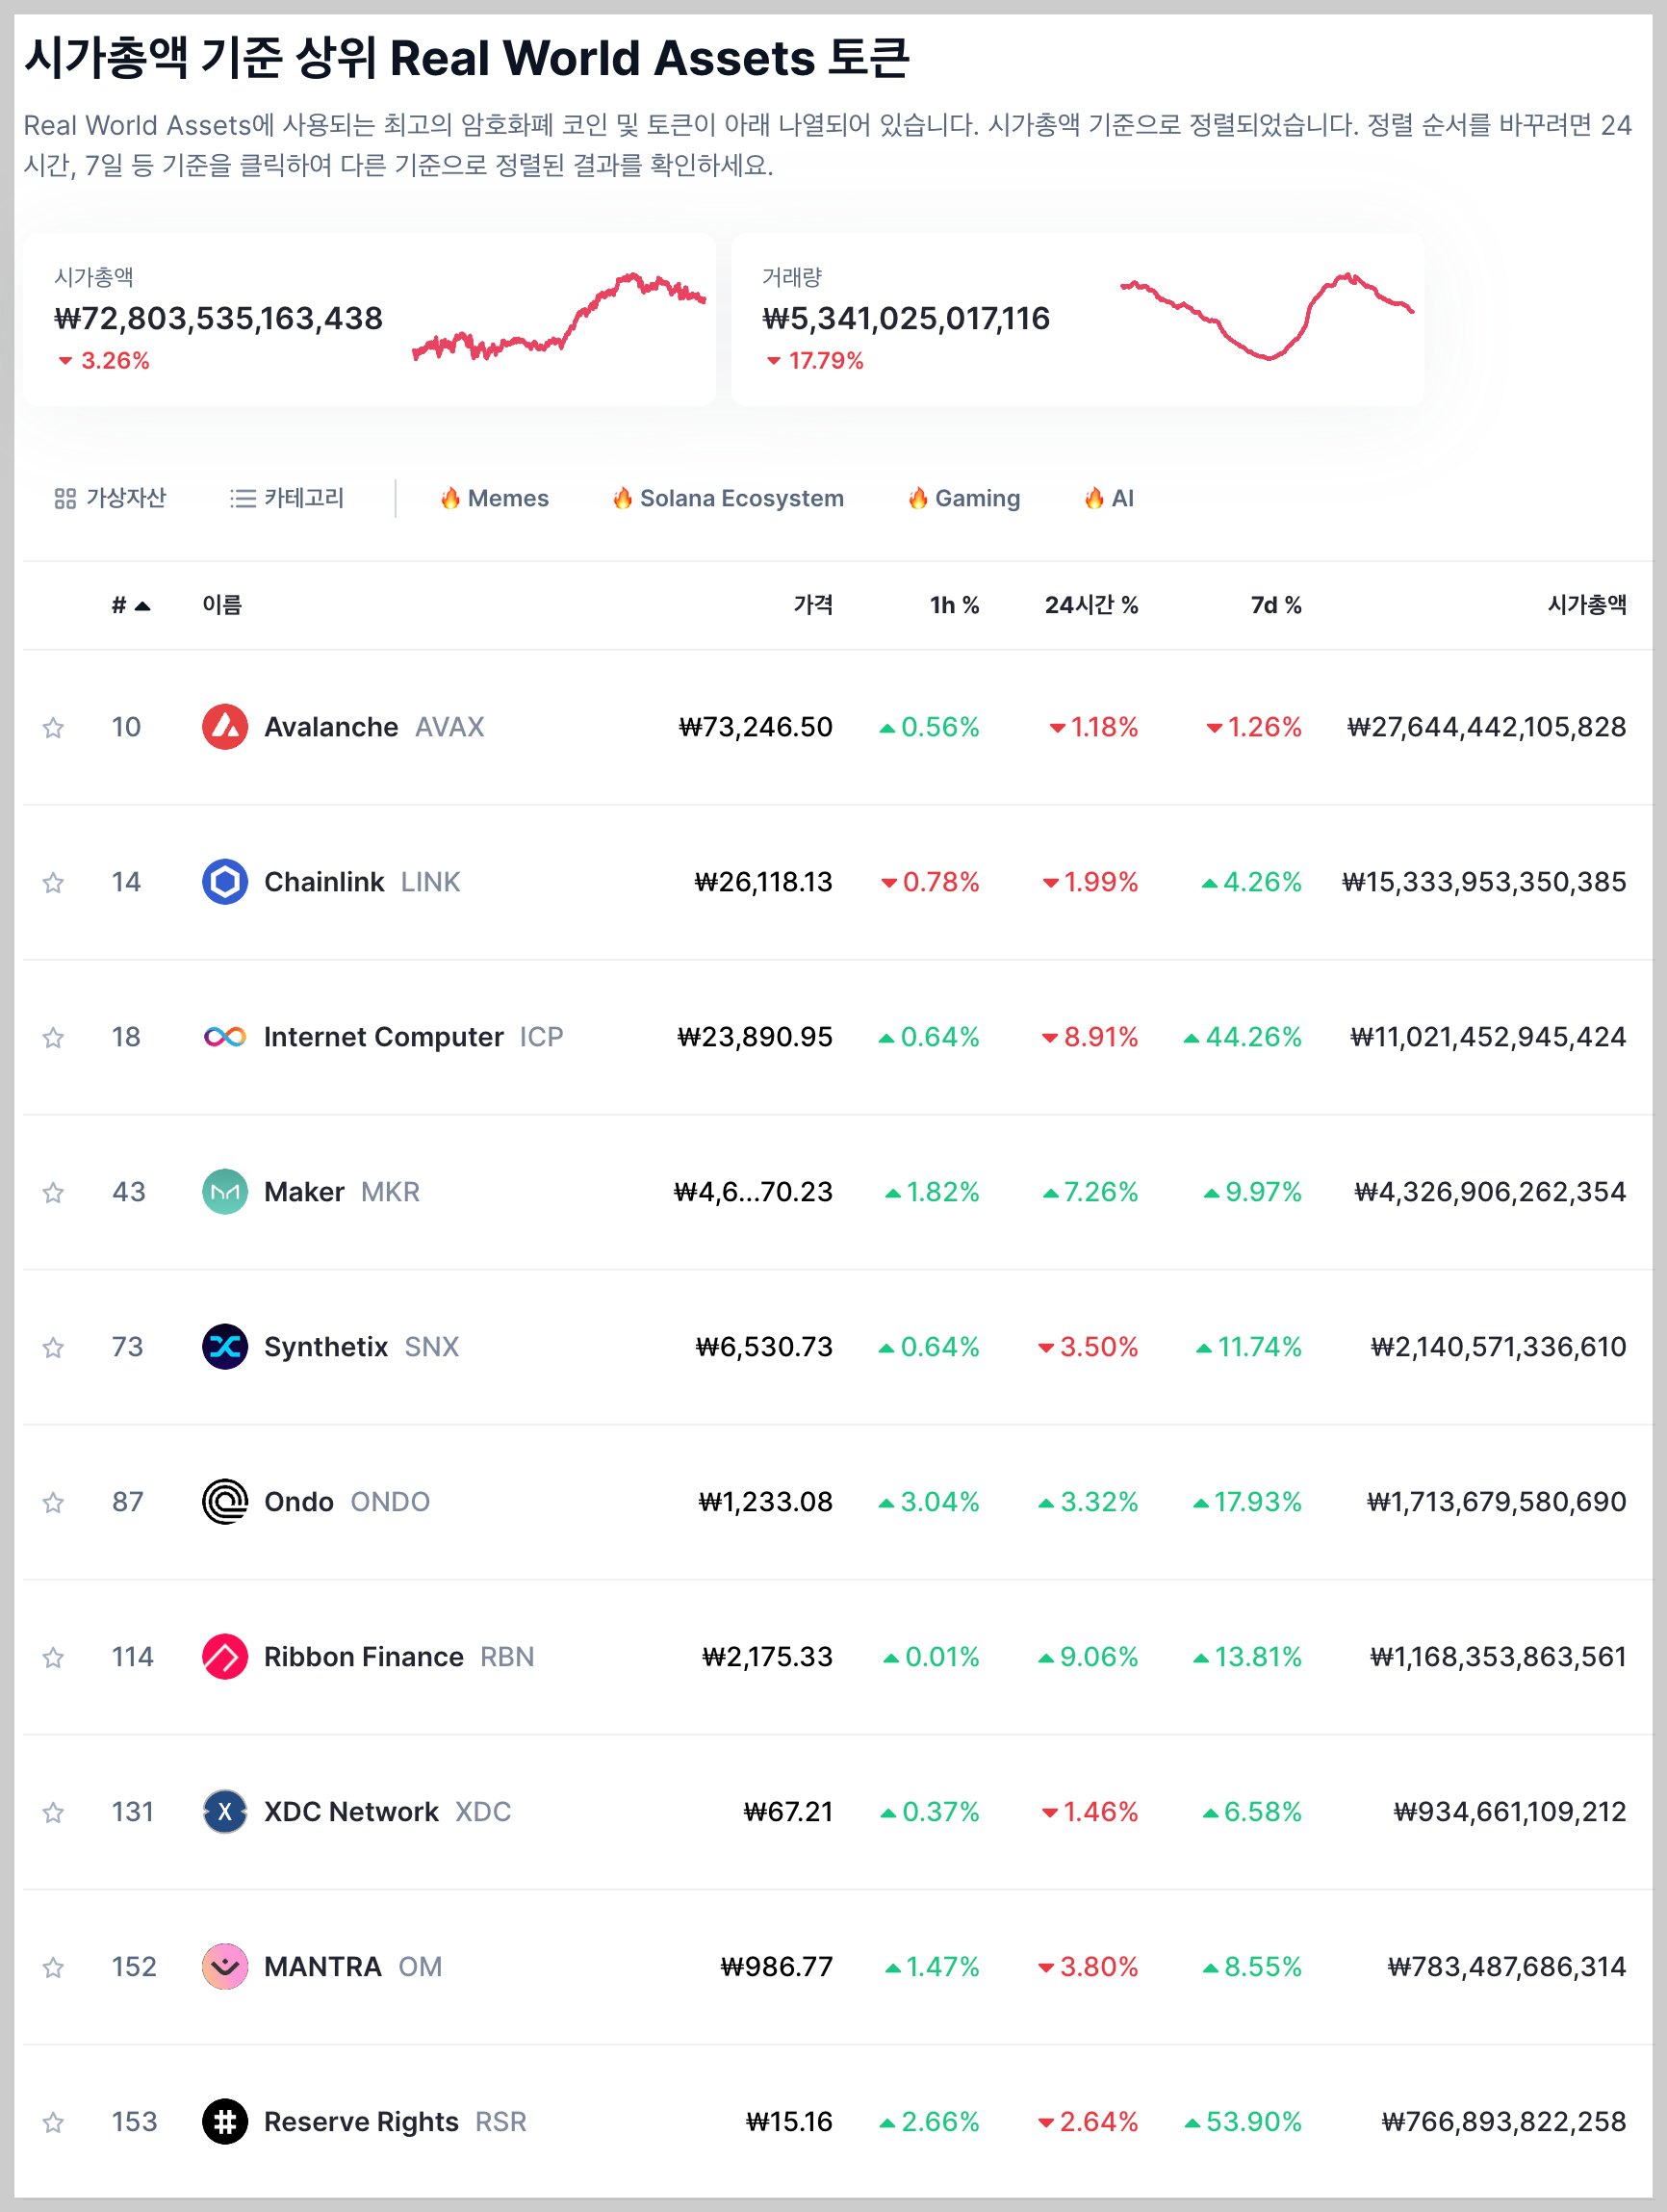Click the Synthetix SNX logo

(225, 1347)
